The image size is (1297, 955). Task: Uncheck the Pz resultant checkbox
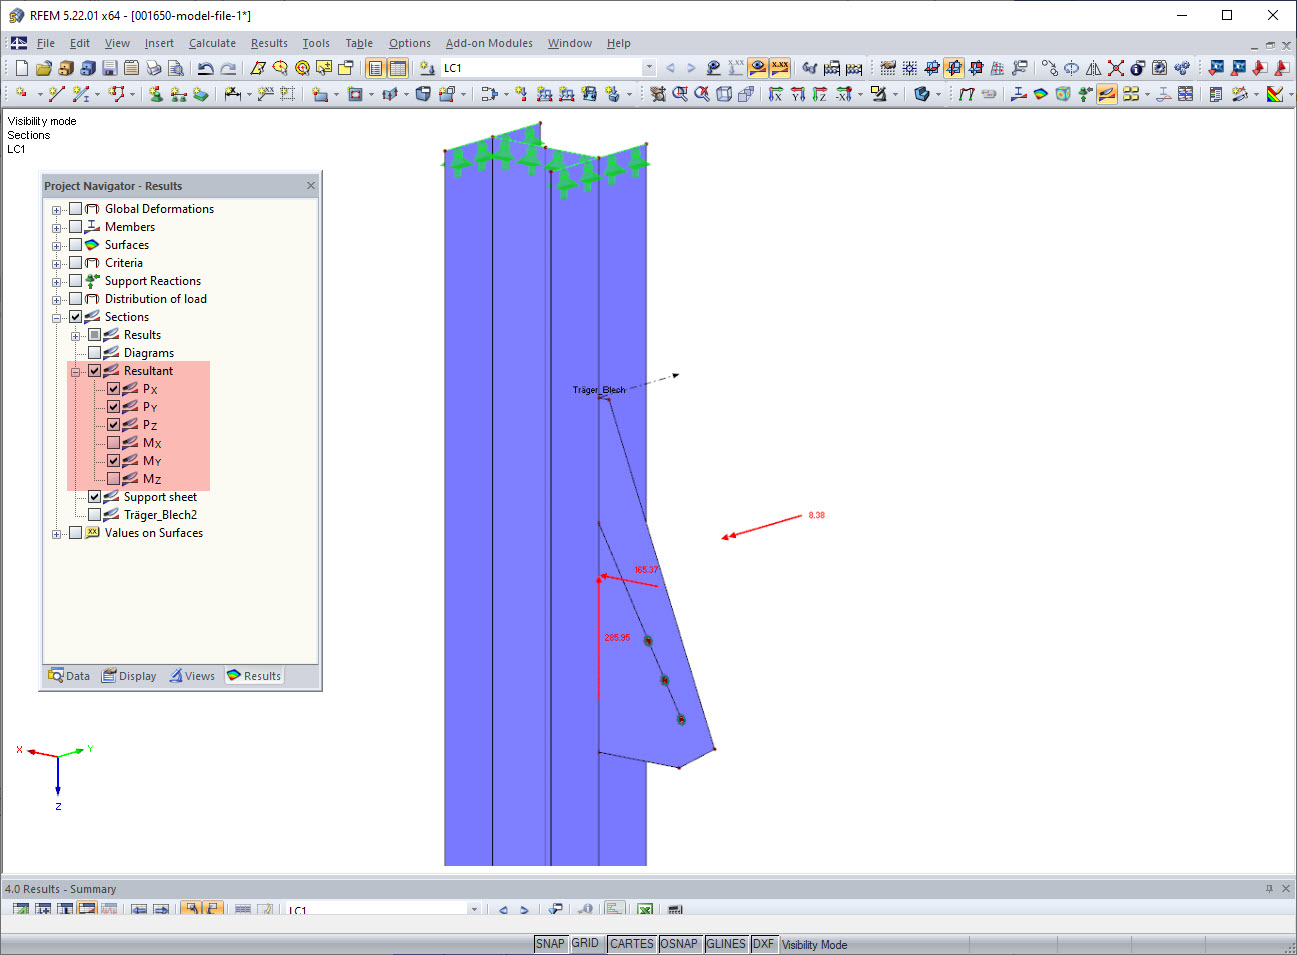coord(113,425)
